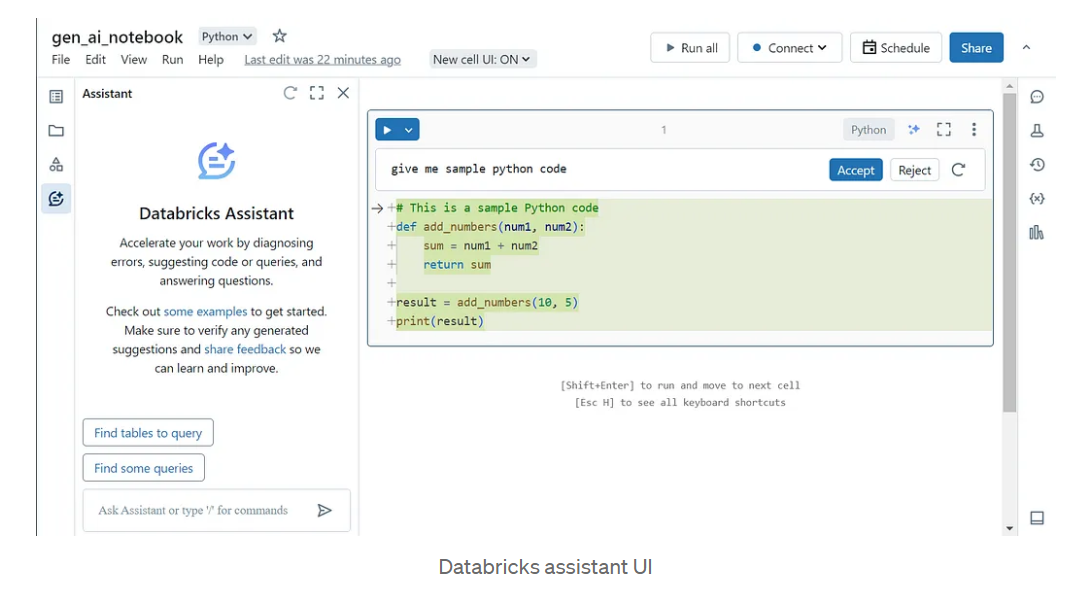Open the Run menu
The height and width of the screenshot is (611, 1073).
pyautogui.click(x=172, y=60)
